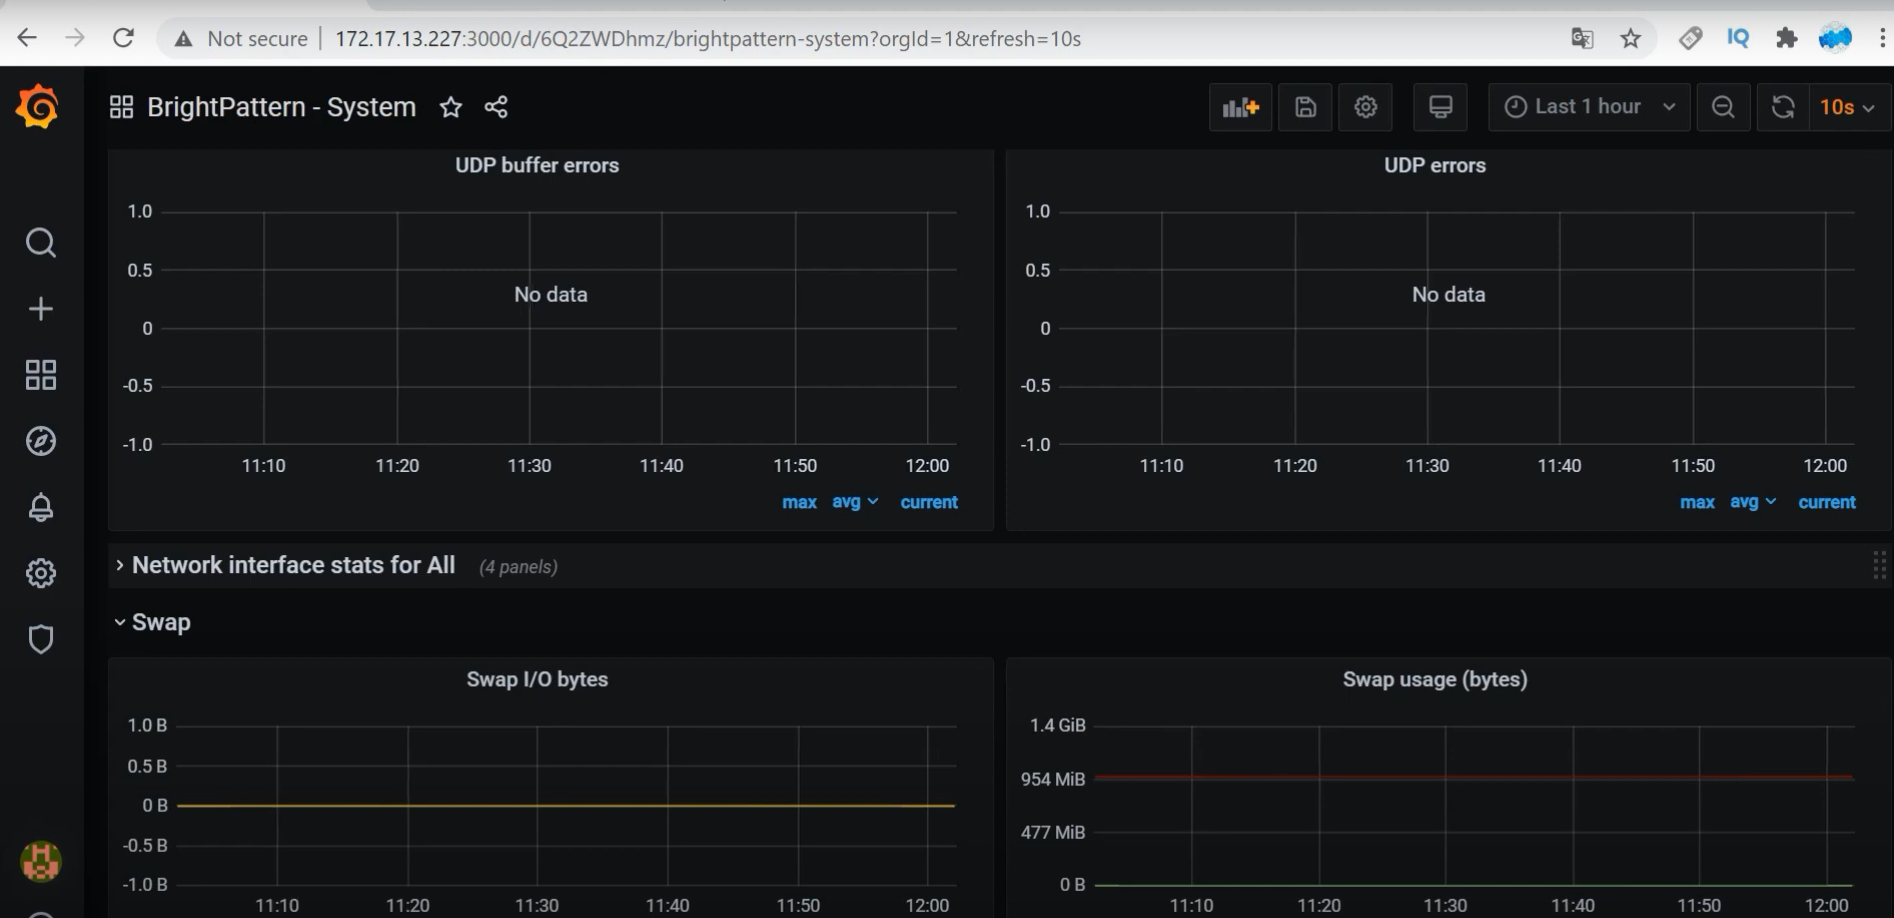The width and height of the screenshot is (1894, 918).
Task: Sort UDP buffer errors legend by avg
Action: [855, 502]
